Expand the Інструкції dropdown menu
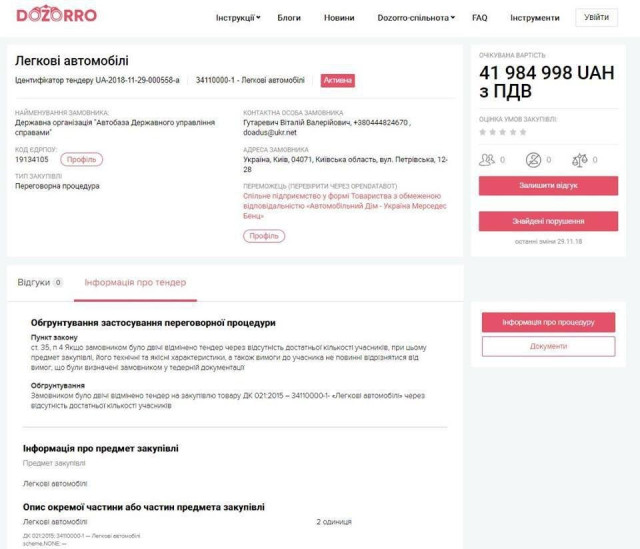 click(238, 18)
